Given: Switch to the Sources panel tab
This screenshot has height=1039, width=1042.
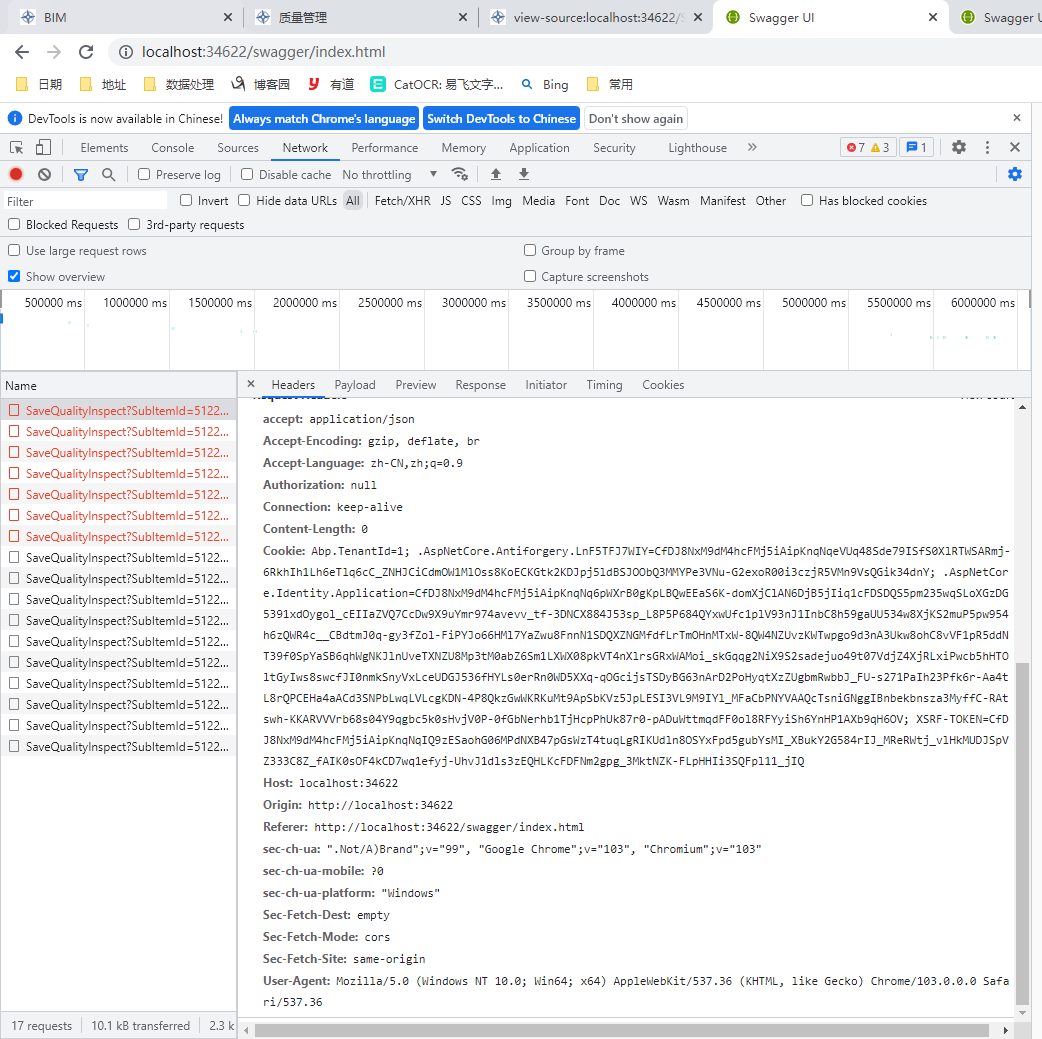Looking at the screenshot, I should (x=238, y=148).
